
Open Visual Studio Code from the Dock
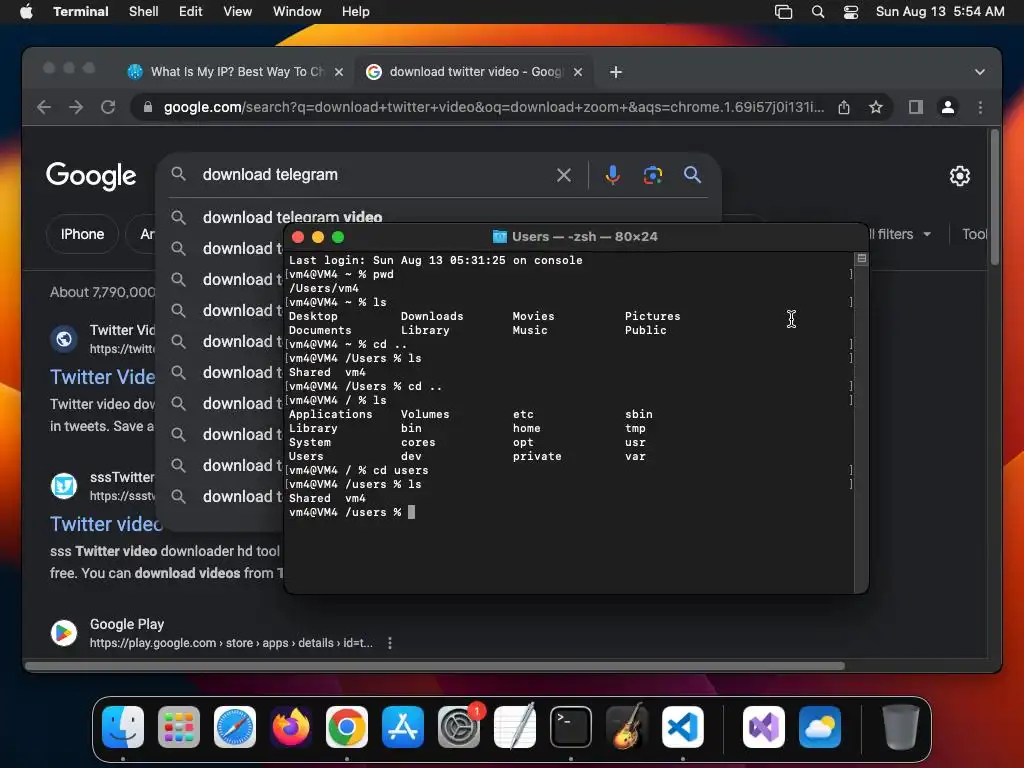pyautogui.click(x=682, y=727)
